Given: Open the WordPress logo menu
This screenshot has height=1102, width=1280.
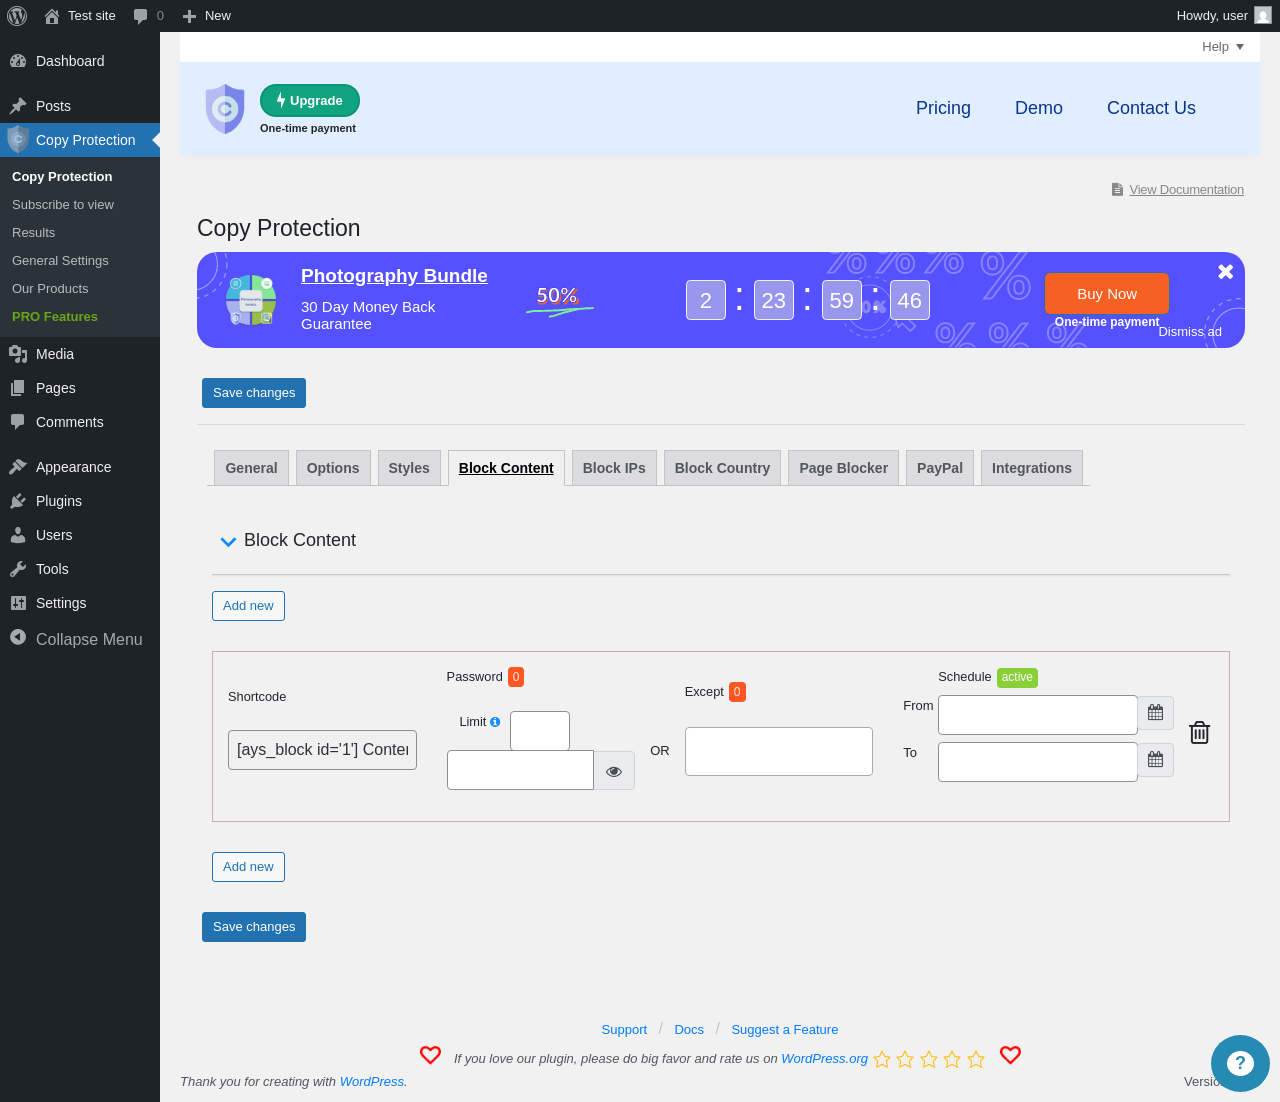Looking at the screenshot, I should point(17,16).
